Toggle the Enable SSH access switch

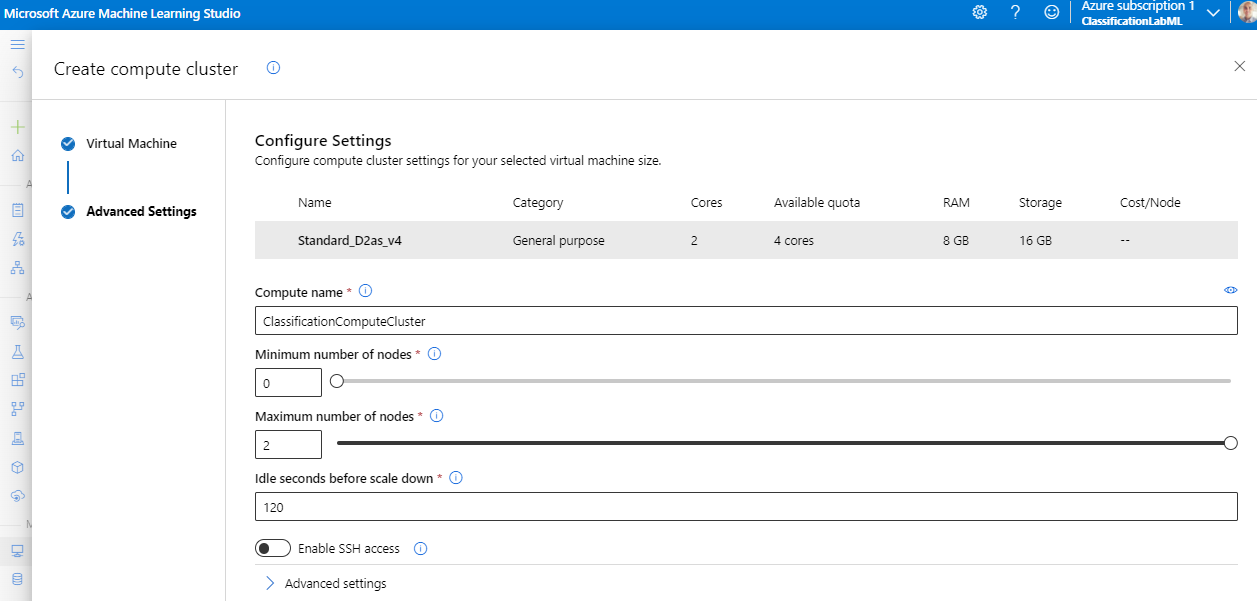tap(273, 548)
